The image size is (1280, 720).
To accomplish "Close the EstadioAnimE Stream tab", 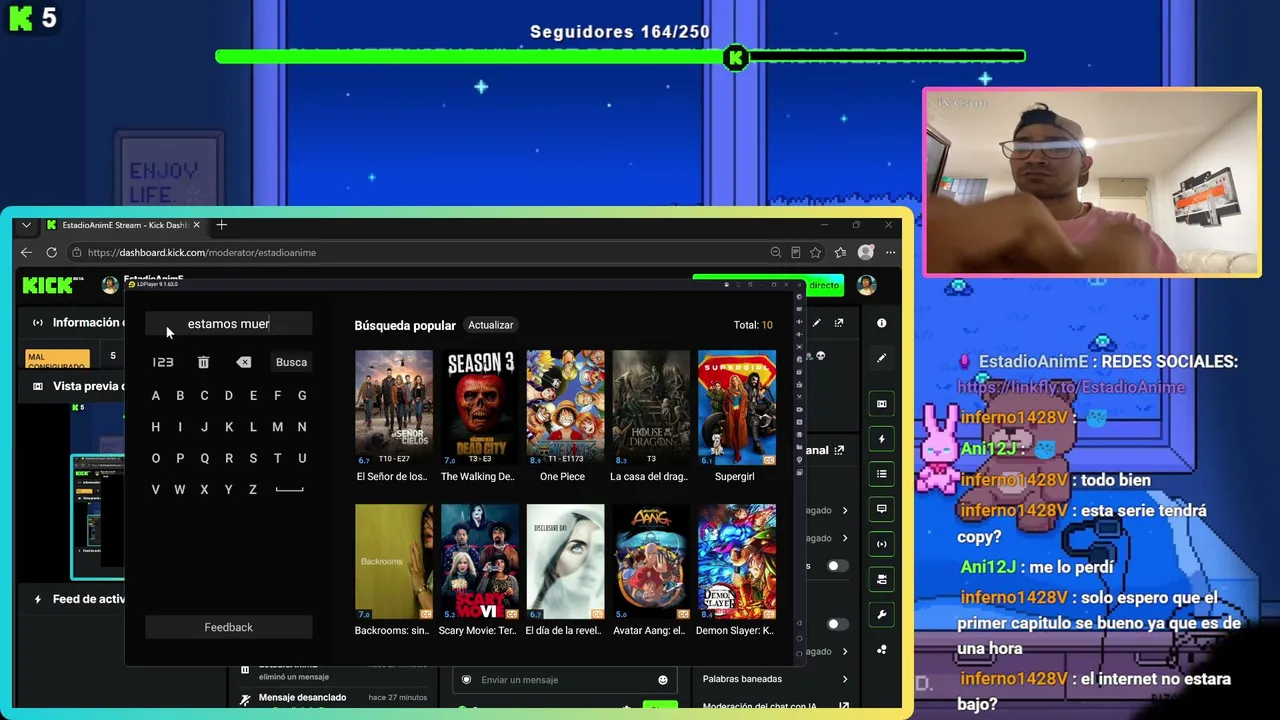I will pyautogui.click(x=197, y=225).
